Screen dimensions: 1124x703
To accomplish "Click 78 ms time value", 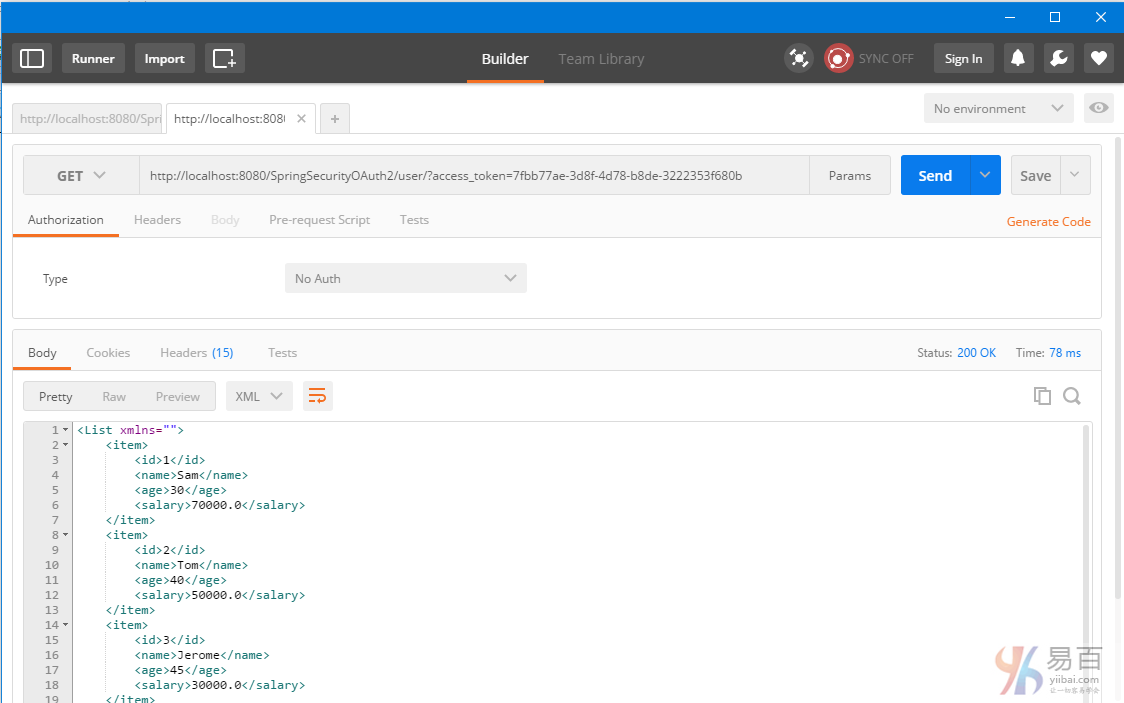I will point(1065,353).
